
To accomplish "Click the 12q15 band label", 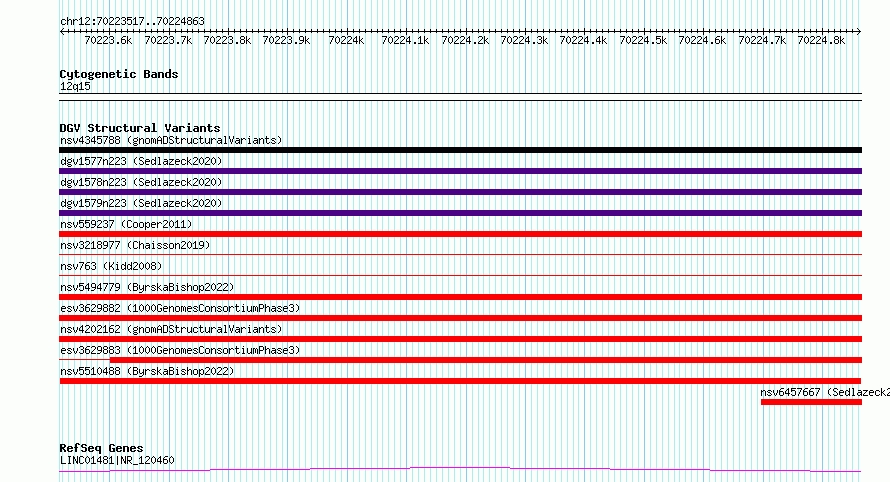I will click(x=75, y=86).
